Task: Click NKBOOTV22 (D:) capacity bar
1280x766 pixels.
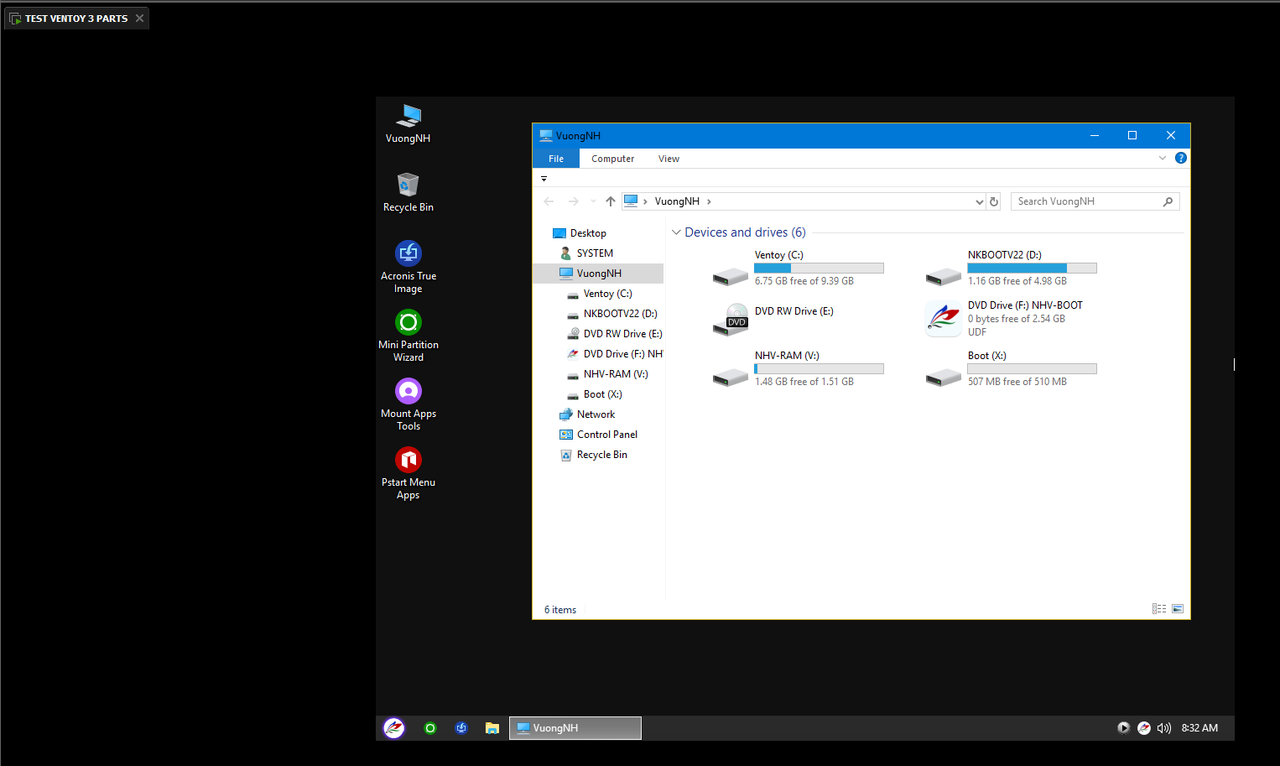Action: [1032, 268]
